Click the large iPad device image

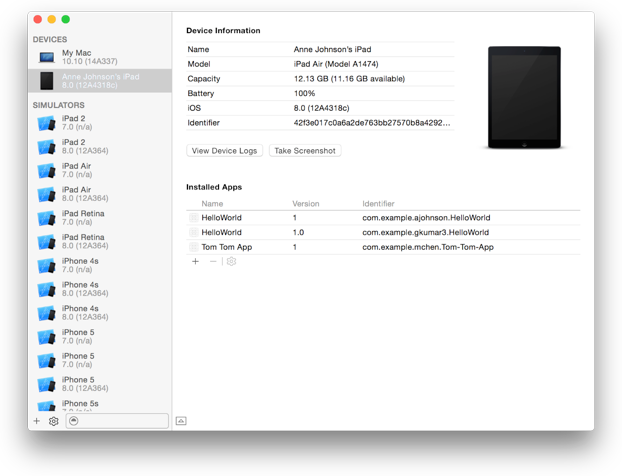524,98
